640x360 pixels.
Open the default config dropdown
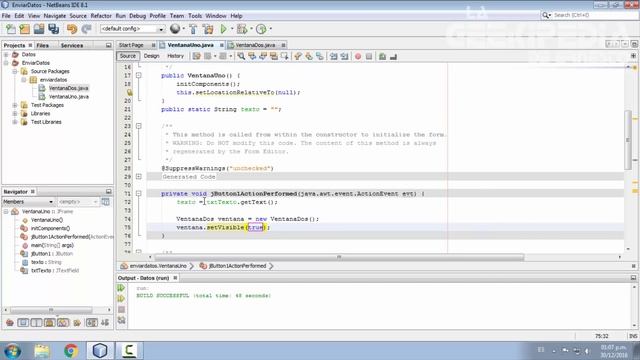tap(132, 29)
